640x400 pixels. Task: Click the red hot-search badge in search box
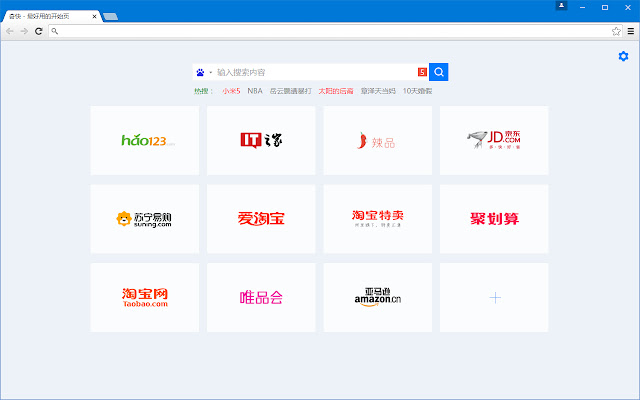pos(422,72)
